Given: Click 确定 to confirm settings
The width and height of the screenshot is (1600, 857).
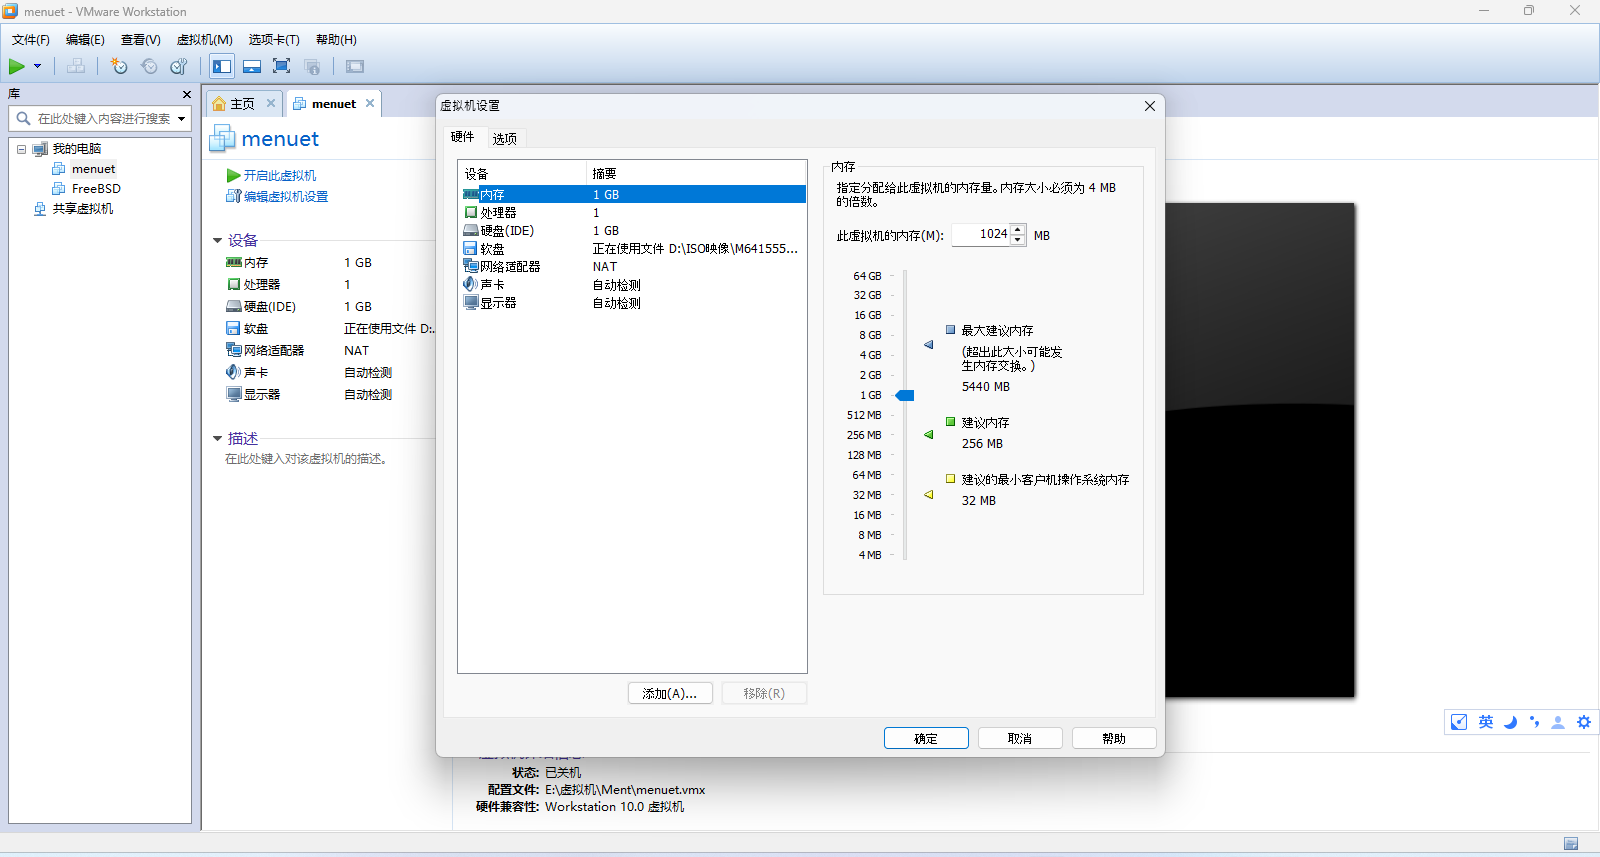Looking at the screenshot, I should 926,738.
